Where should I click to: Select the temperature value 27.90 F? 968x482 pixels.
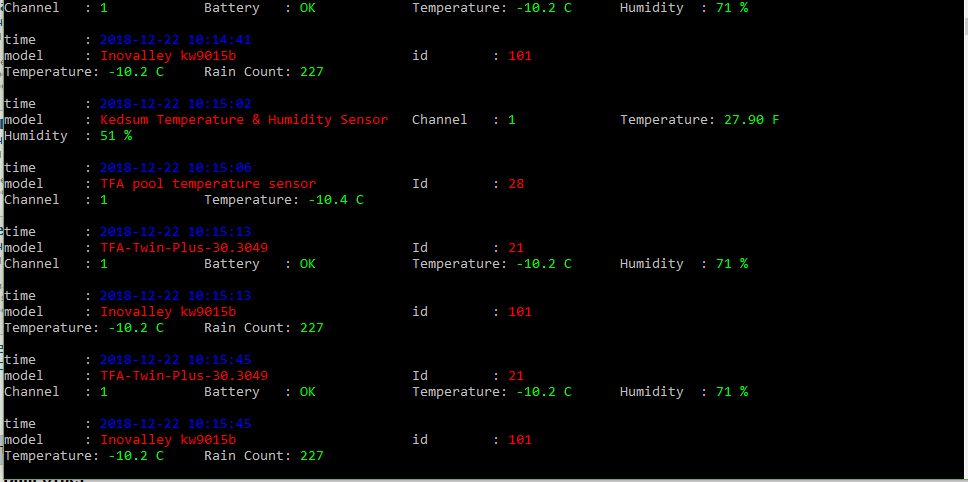point(751,120)
